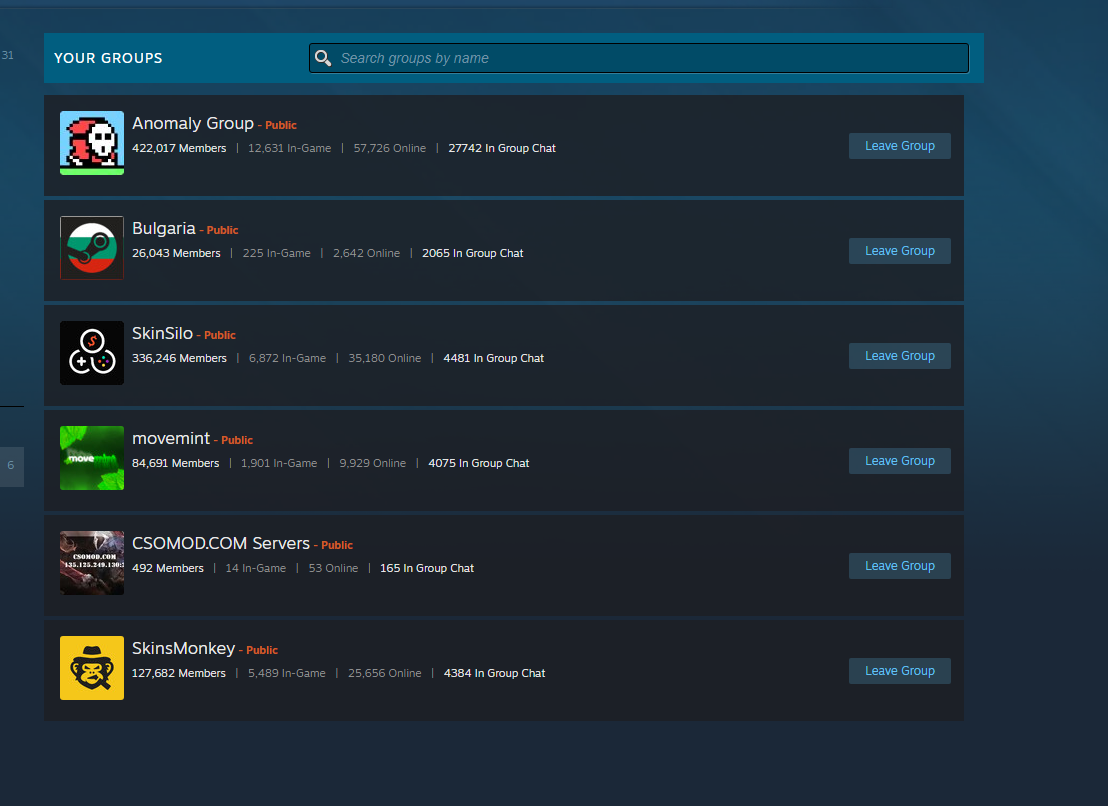The image size is (1108, 806).
Task: Click the movemint green group avatar
Action: click(x=92, y=458)
